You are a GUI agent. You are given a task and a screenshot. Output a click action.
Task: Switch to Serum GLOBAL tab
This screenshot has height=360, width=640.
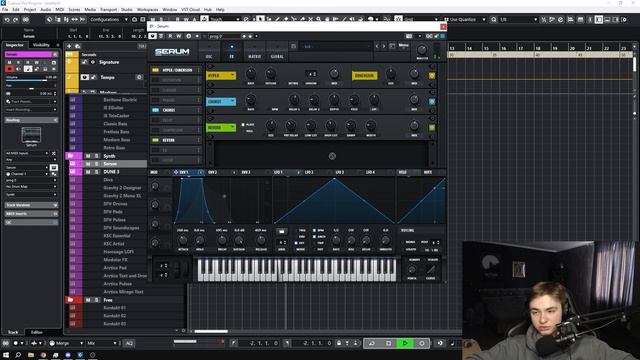(277, 52)
